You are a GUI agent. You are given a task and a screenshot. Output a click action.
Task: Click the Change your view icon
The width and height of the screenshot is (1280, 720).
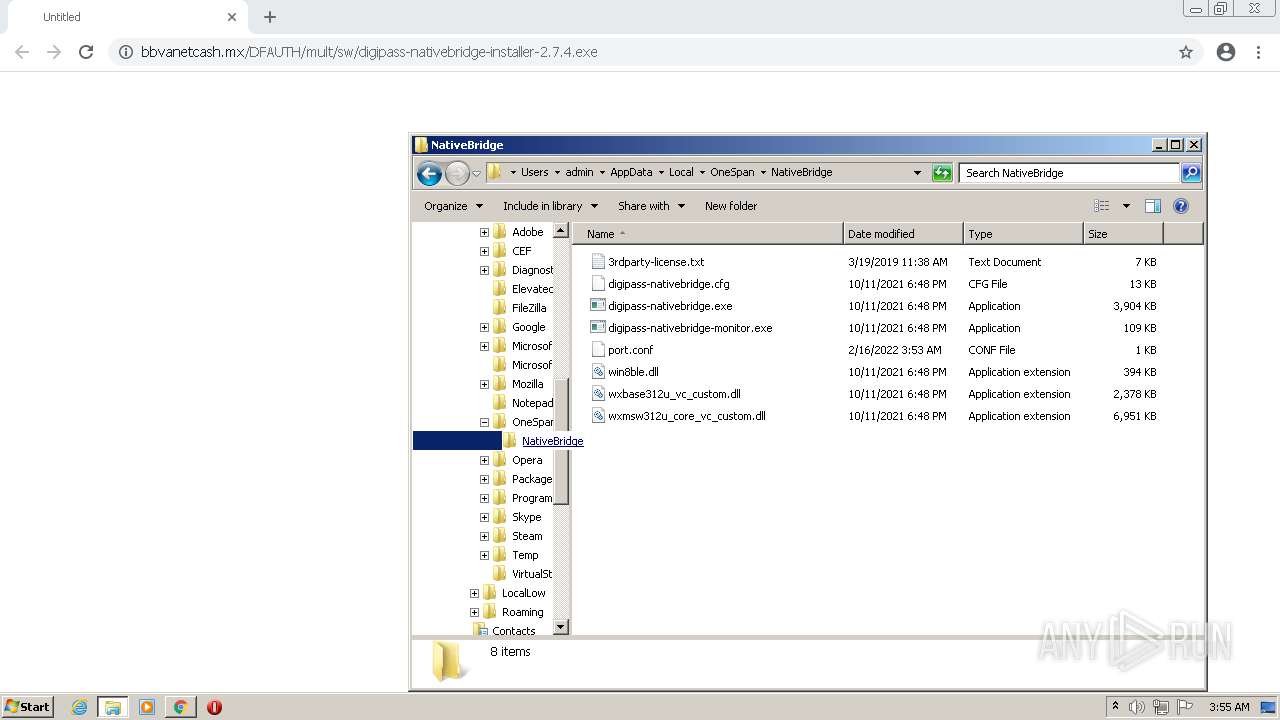(x=1102, y=206)
